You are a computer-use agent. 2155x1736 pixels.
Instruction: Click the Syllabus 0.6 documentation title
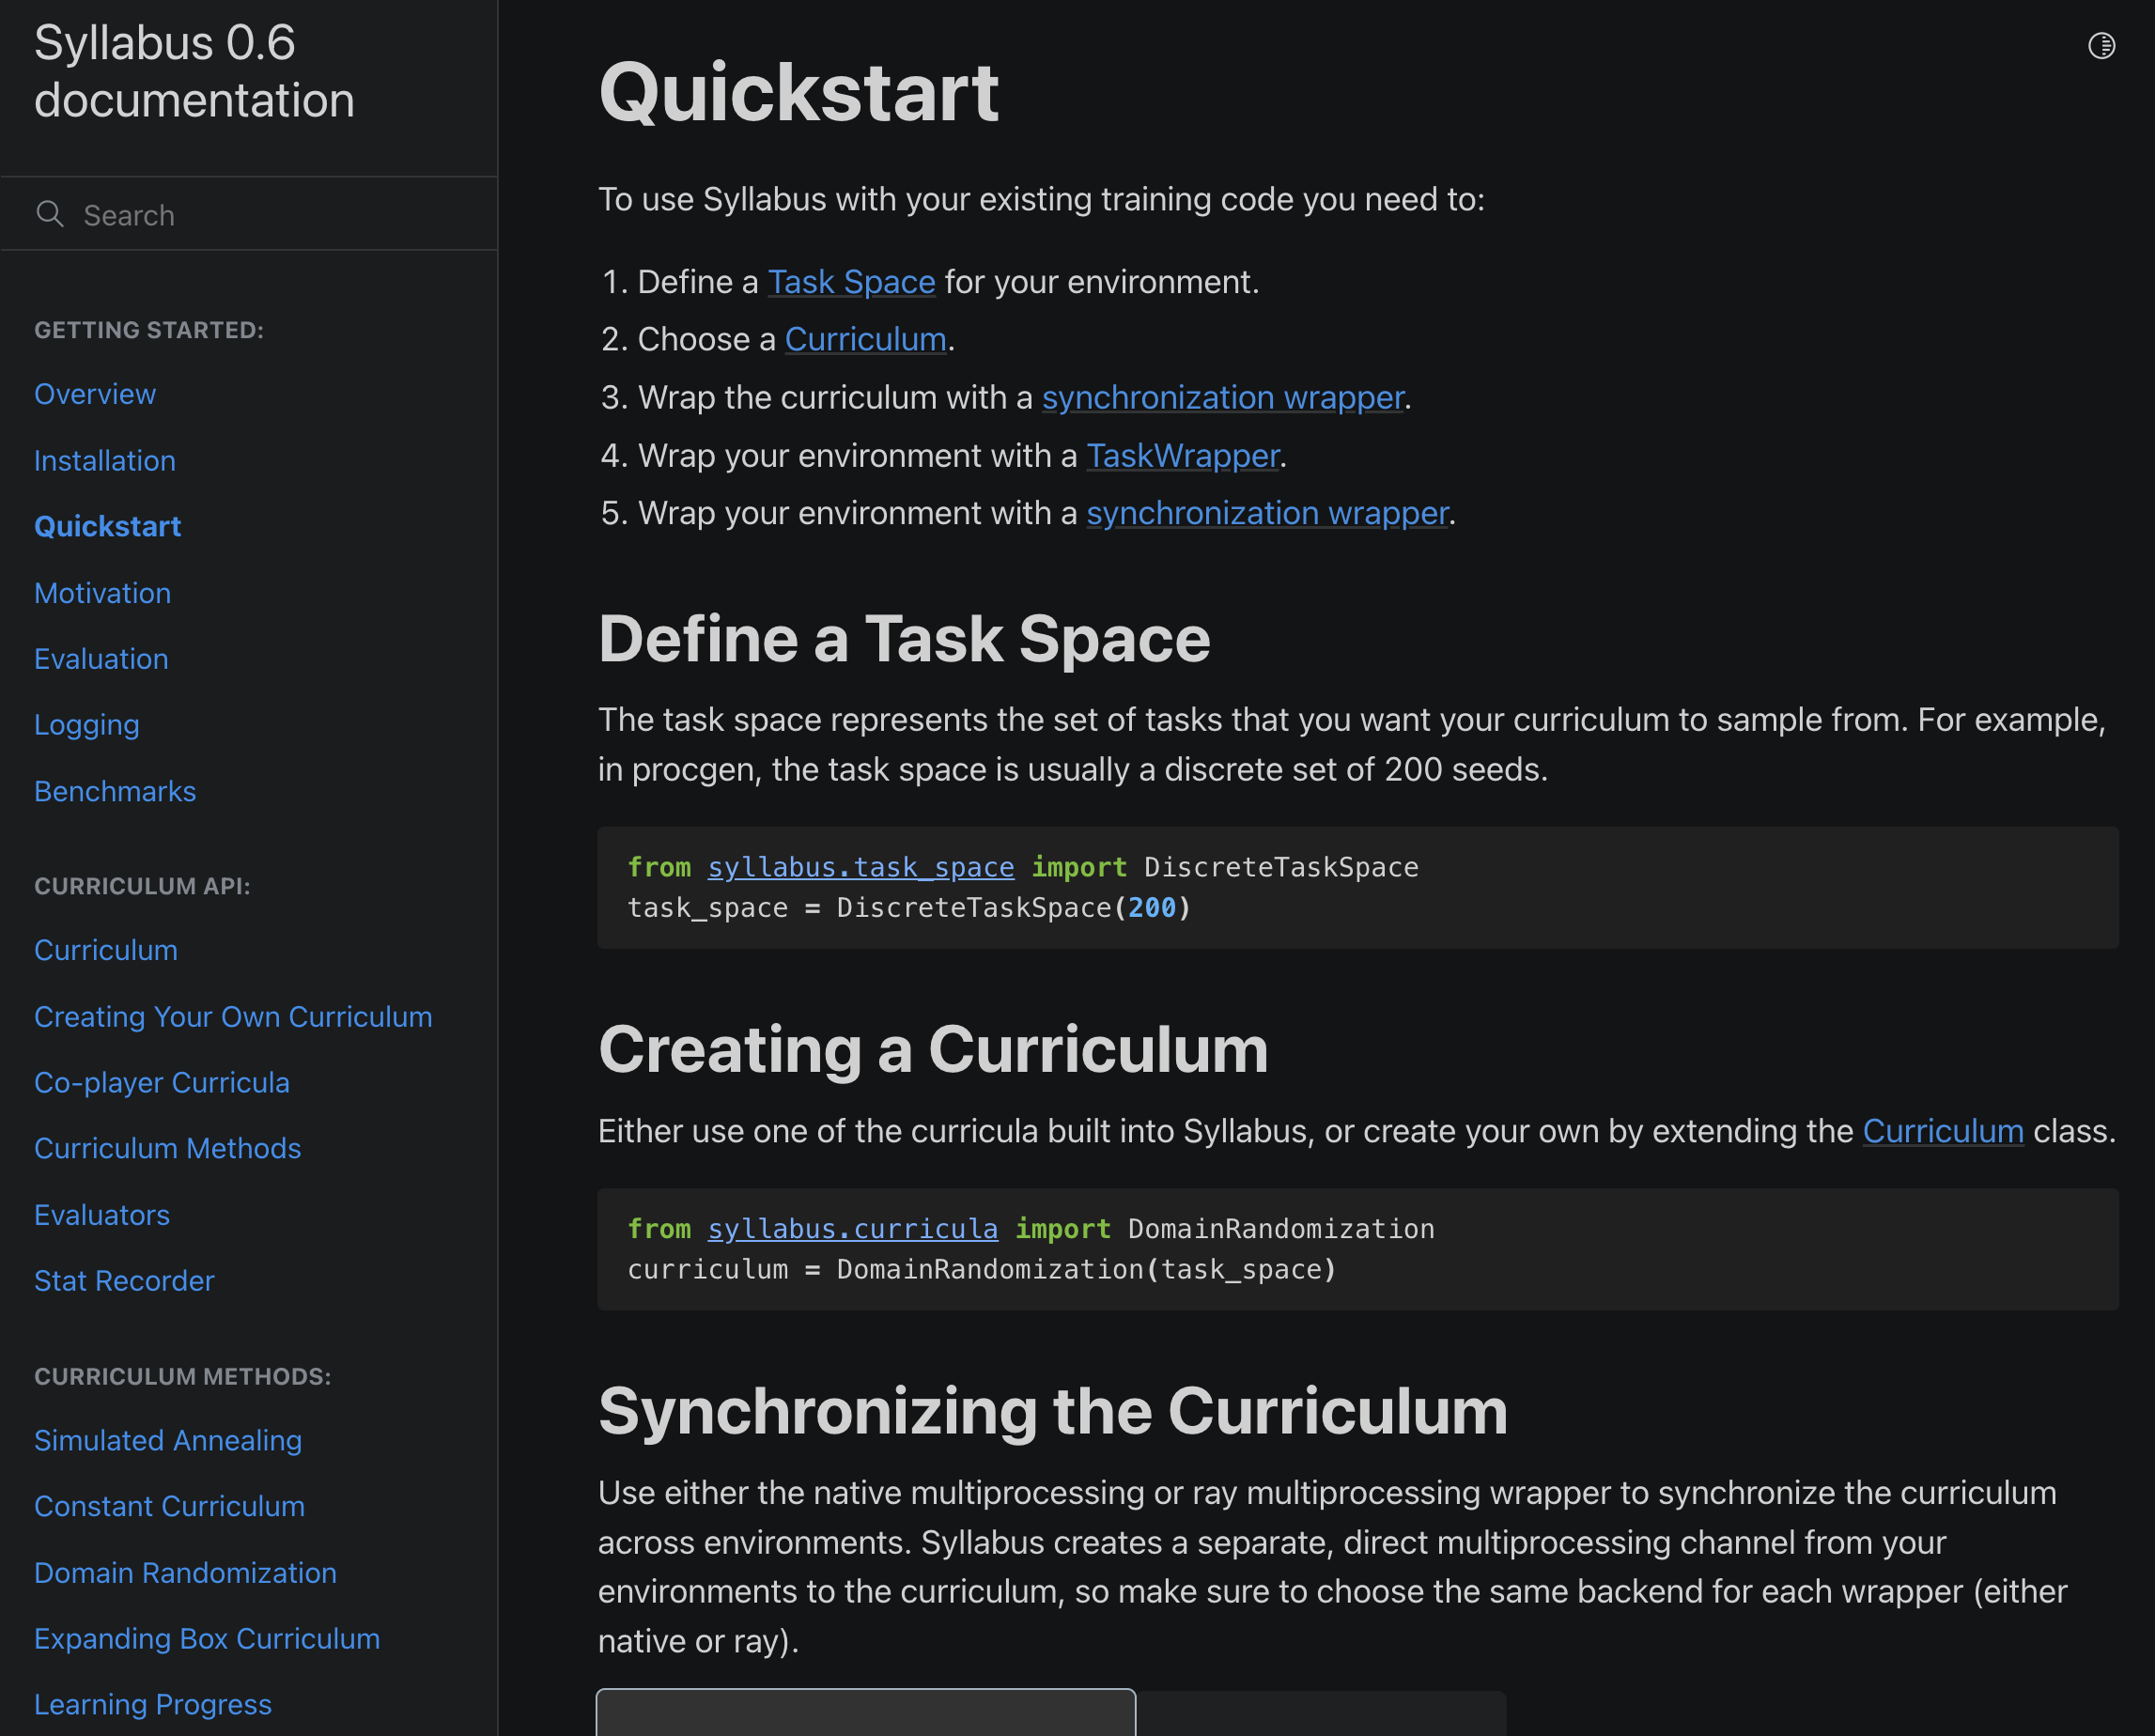(194, 72)
